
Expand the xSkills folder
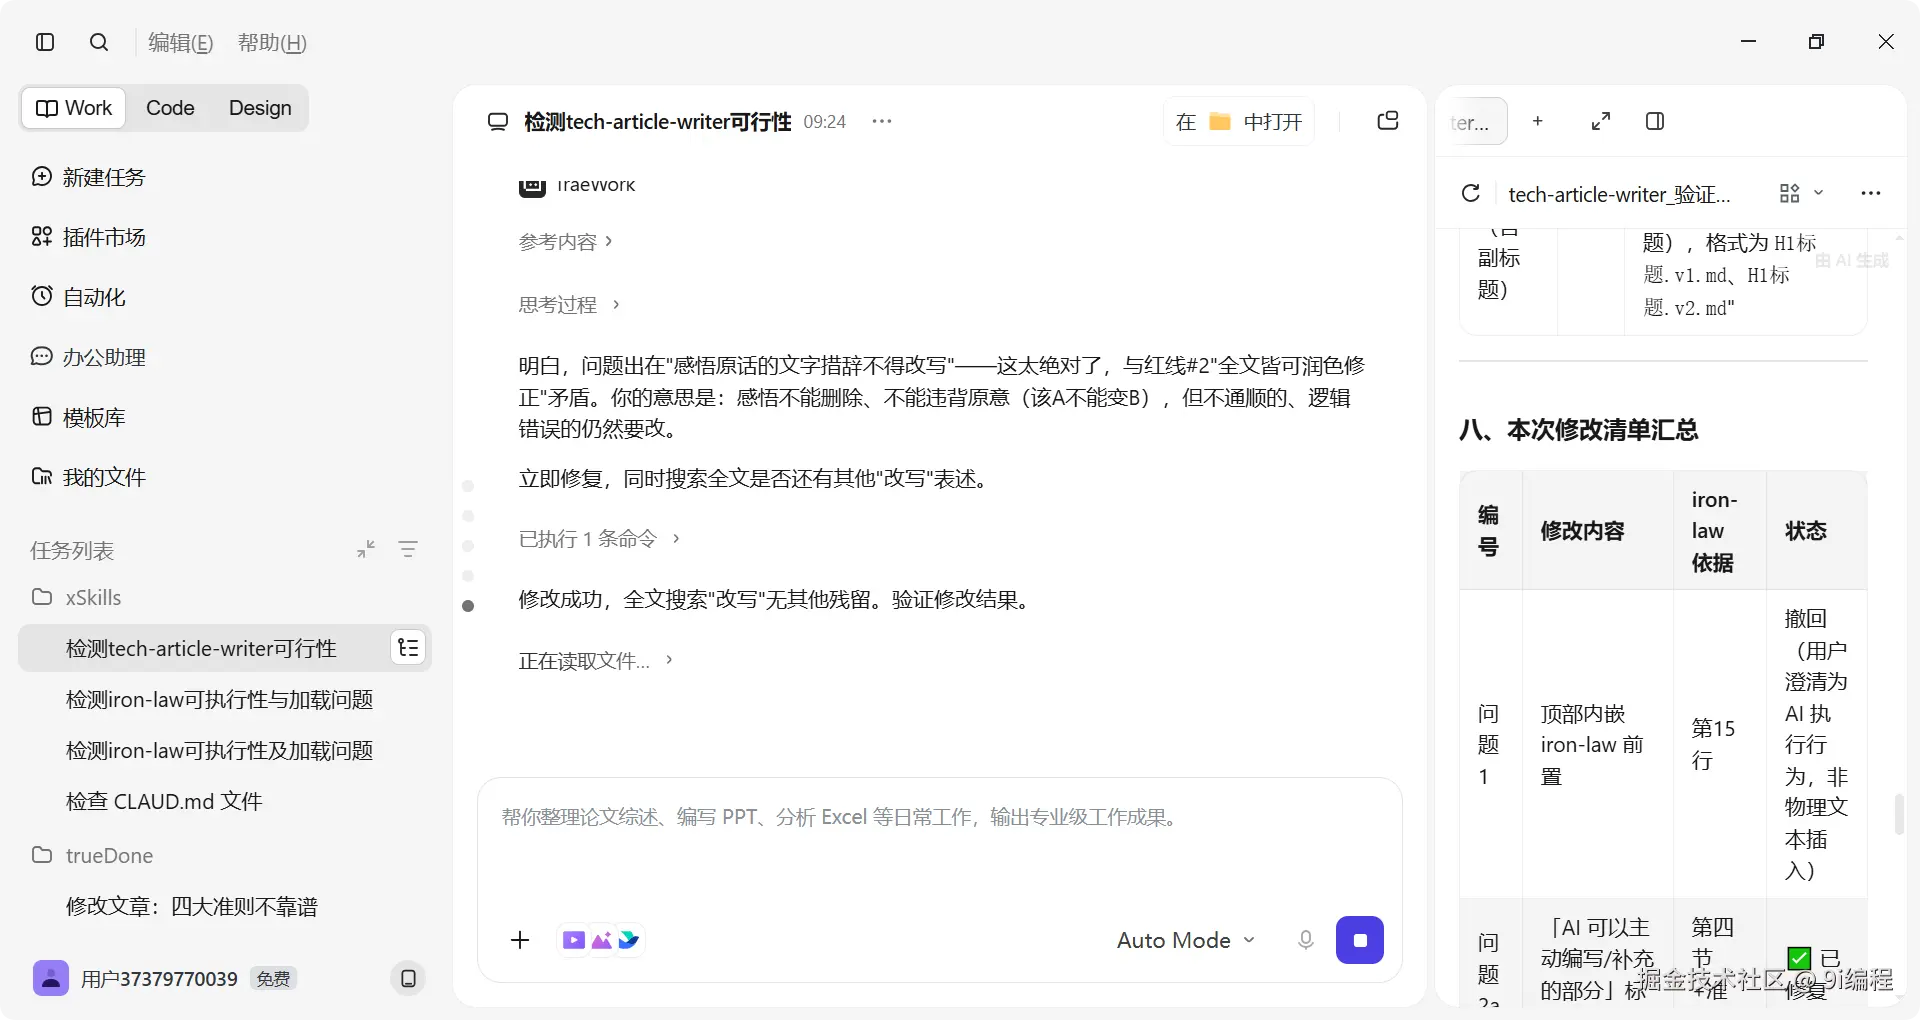(x=77, y=597)
